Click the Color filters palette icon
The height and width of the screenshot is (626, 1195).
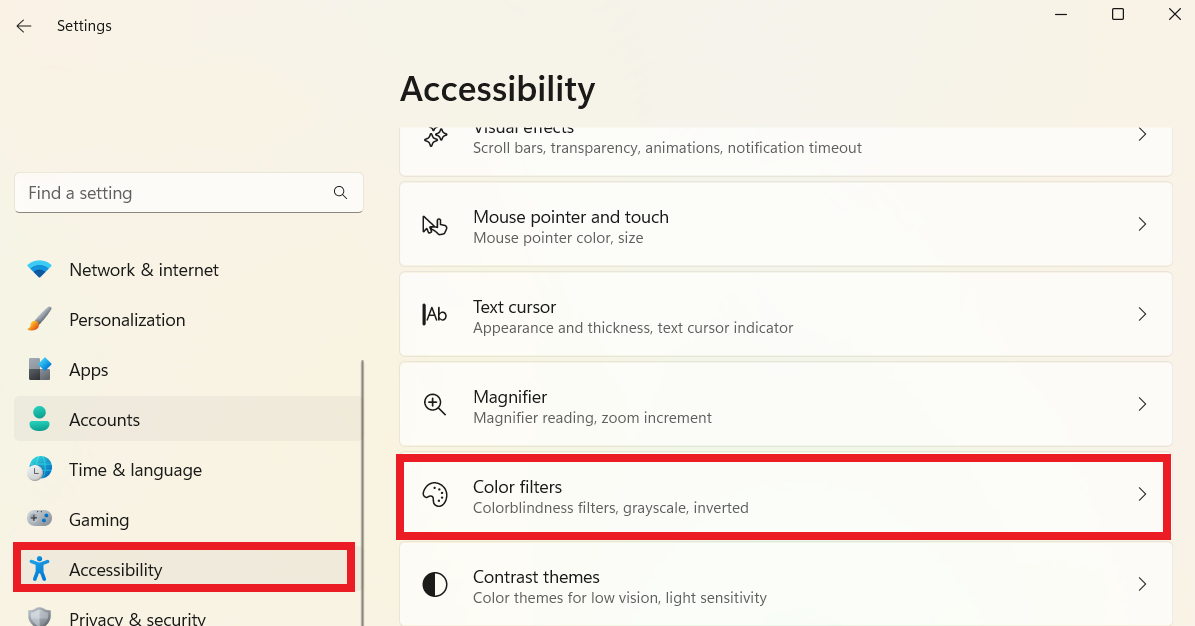(435, 495)
